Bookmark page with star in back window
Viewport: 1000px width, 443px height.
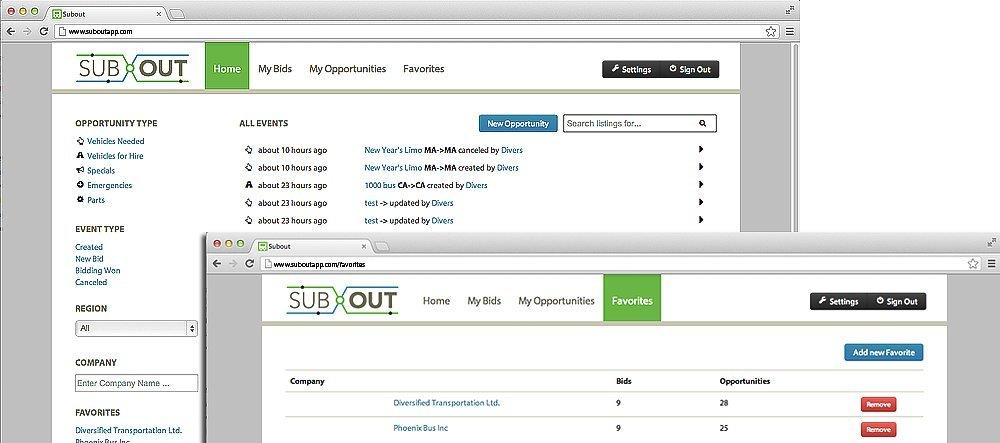[771, 31]
